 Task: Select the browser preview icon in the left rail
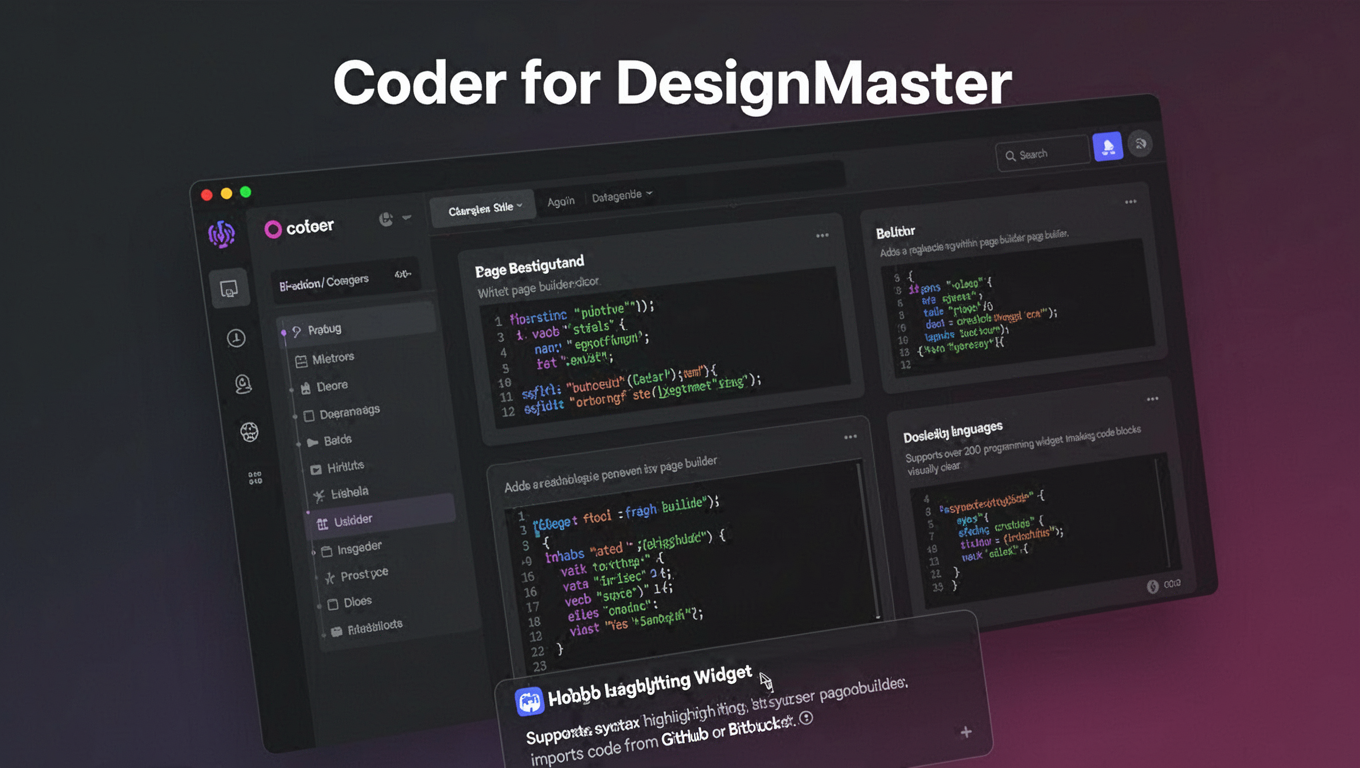pyautogui.click(x=231, y=288)
